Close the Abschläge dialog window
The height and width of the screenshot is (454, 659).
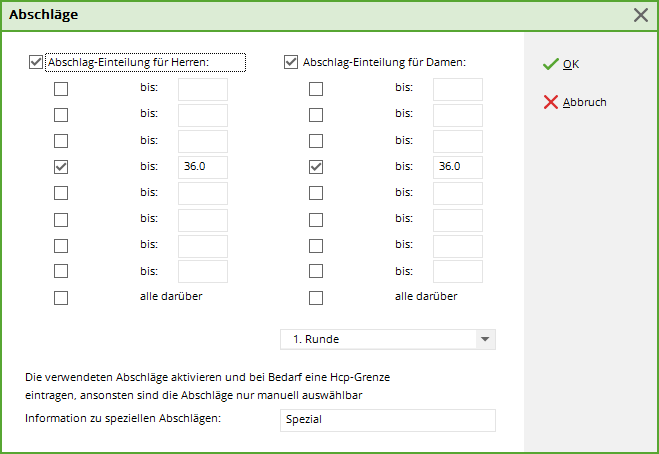641,15
